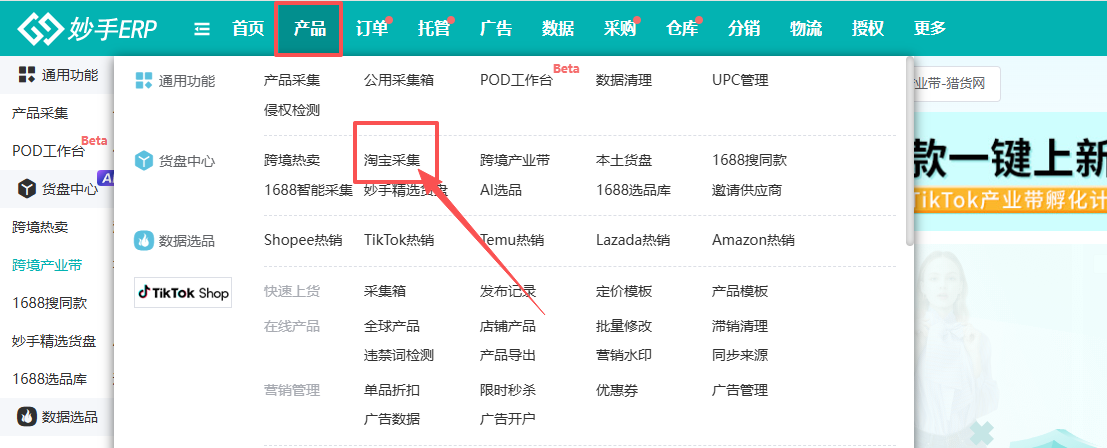Open 侵权检测
1107x448 pixels.
(292, 110)
